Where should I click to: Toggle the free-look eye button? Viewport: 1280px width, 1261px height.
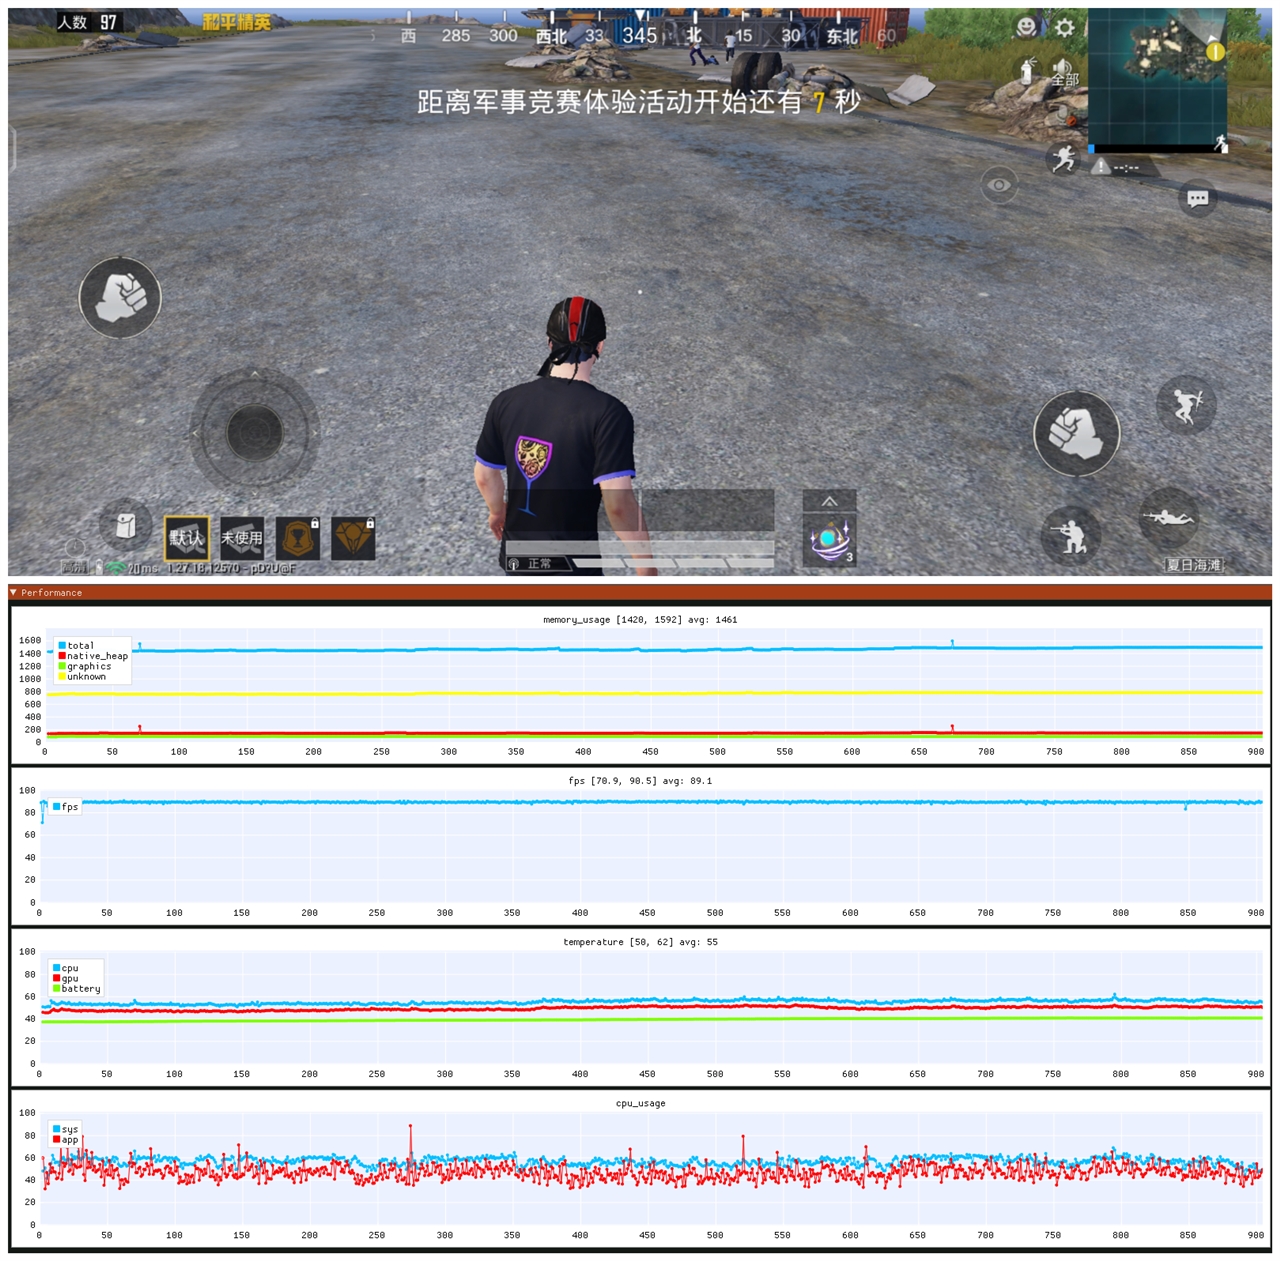pos(998,185)
